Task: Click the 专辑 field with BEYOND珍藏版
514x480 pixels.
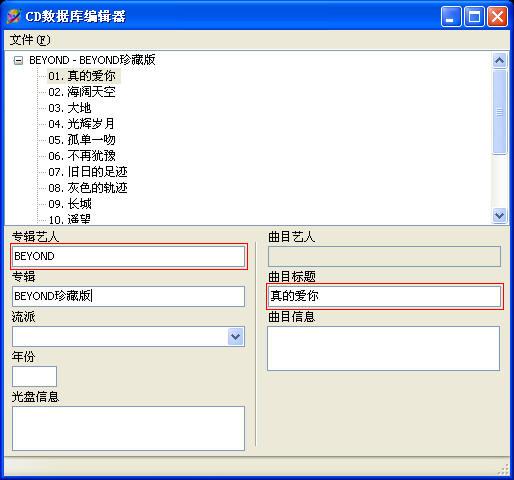Action: pyautogui.click(x=129, y=296)
